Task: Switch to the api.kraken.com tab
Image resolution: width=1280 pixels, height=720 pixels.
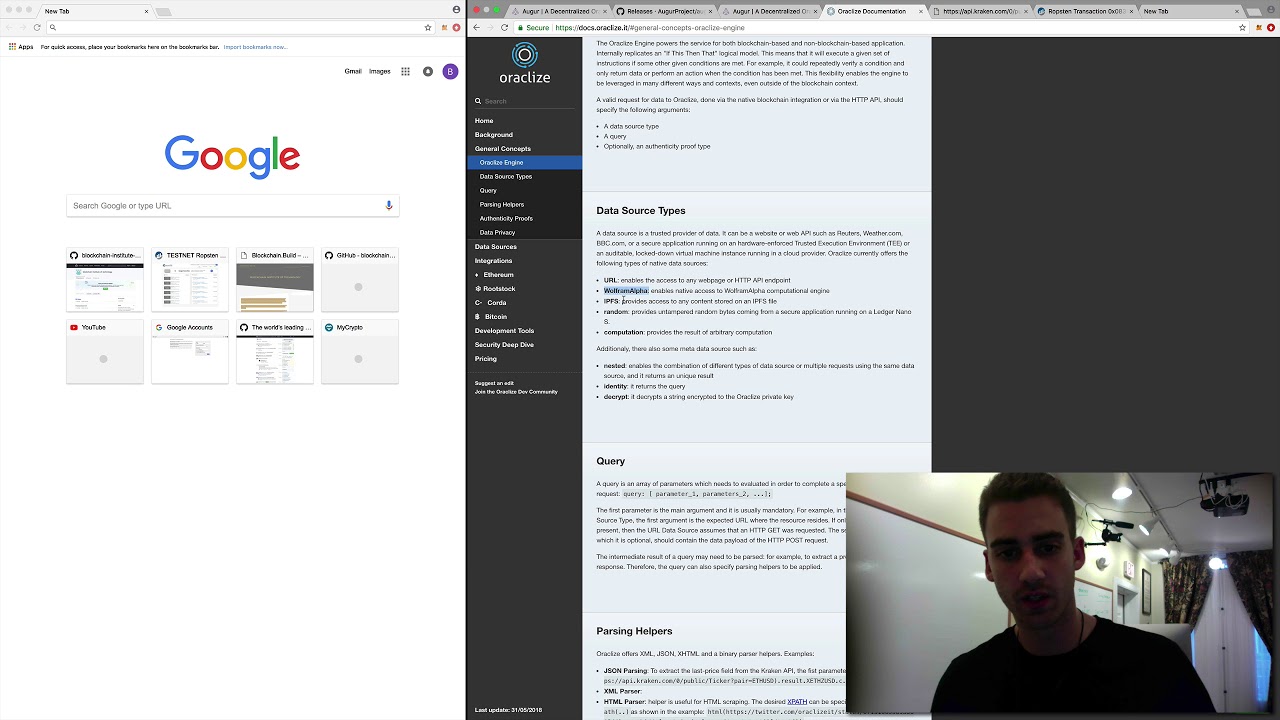Action: [981, 11]
